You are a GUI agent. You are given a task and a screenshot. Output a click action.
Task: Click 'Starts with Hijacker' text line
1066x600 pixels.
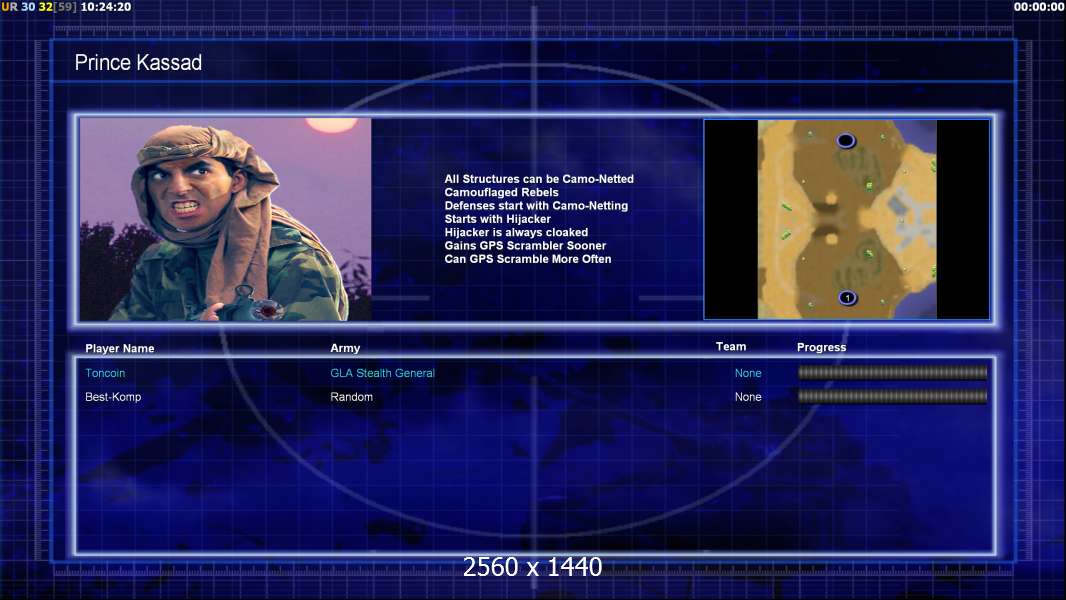click(498, 219)
